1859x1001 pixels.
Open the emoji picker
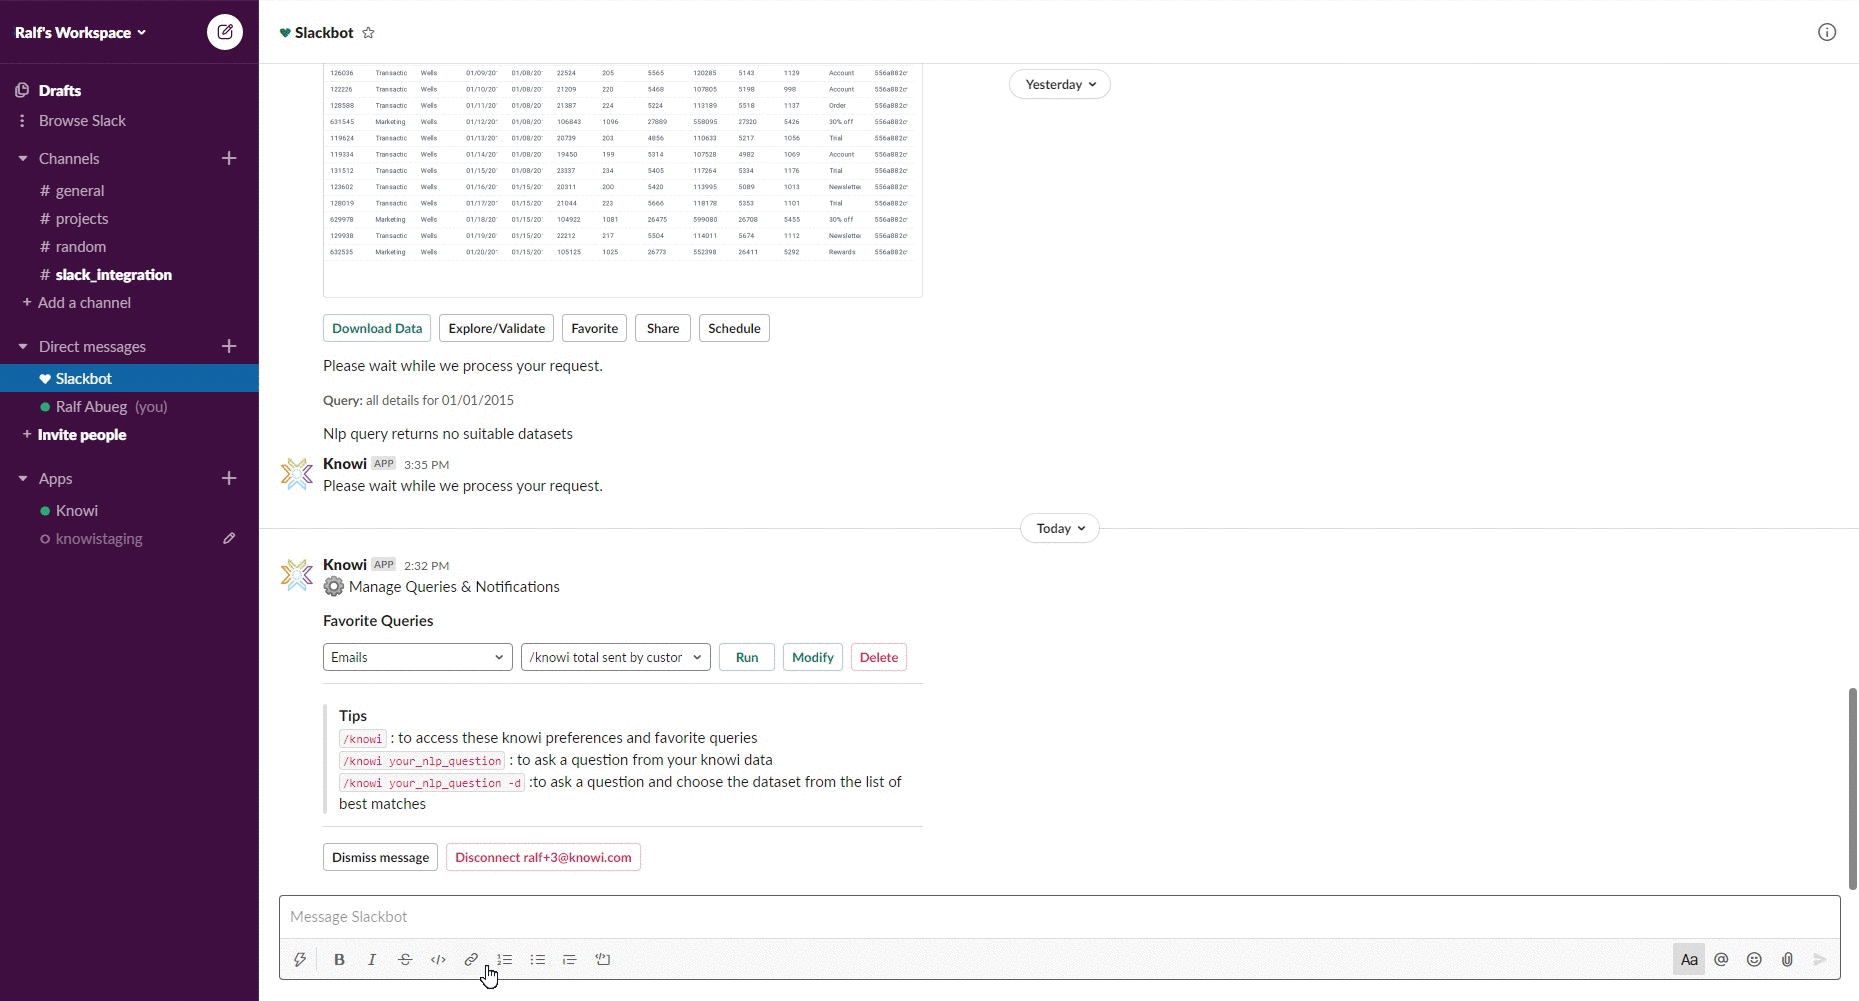tap(1754, 959)
